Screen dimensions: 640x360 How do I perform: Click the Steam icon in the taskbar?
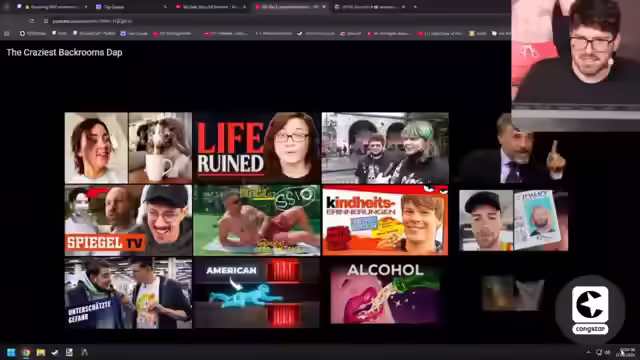(x=55, y=352)
